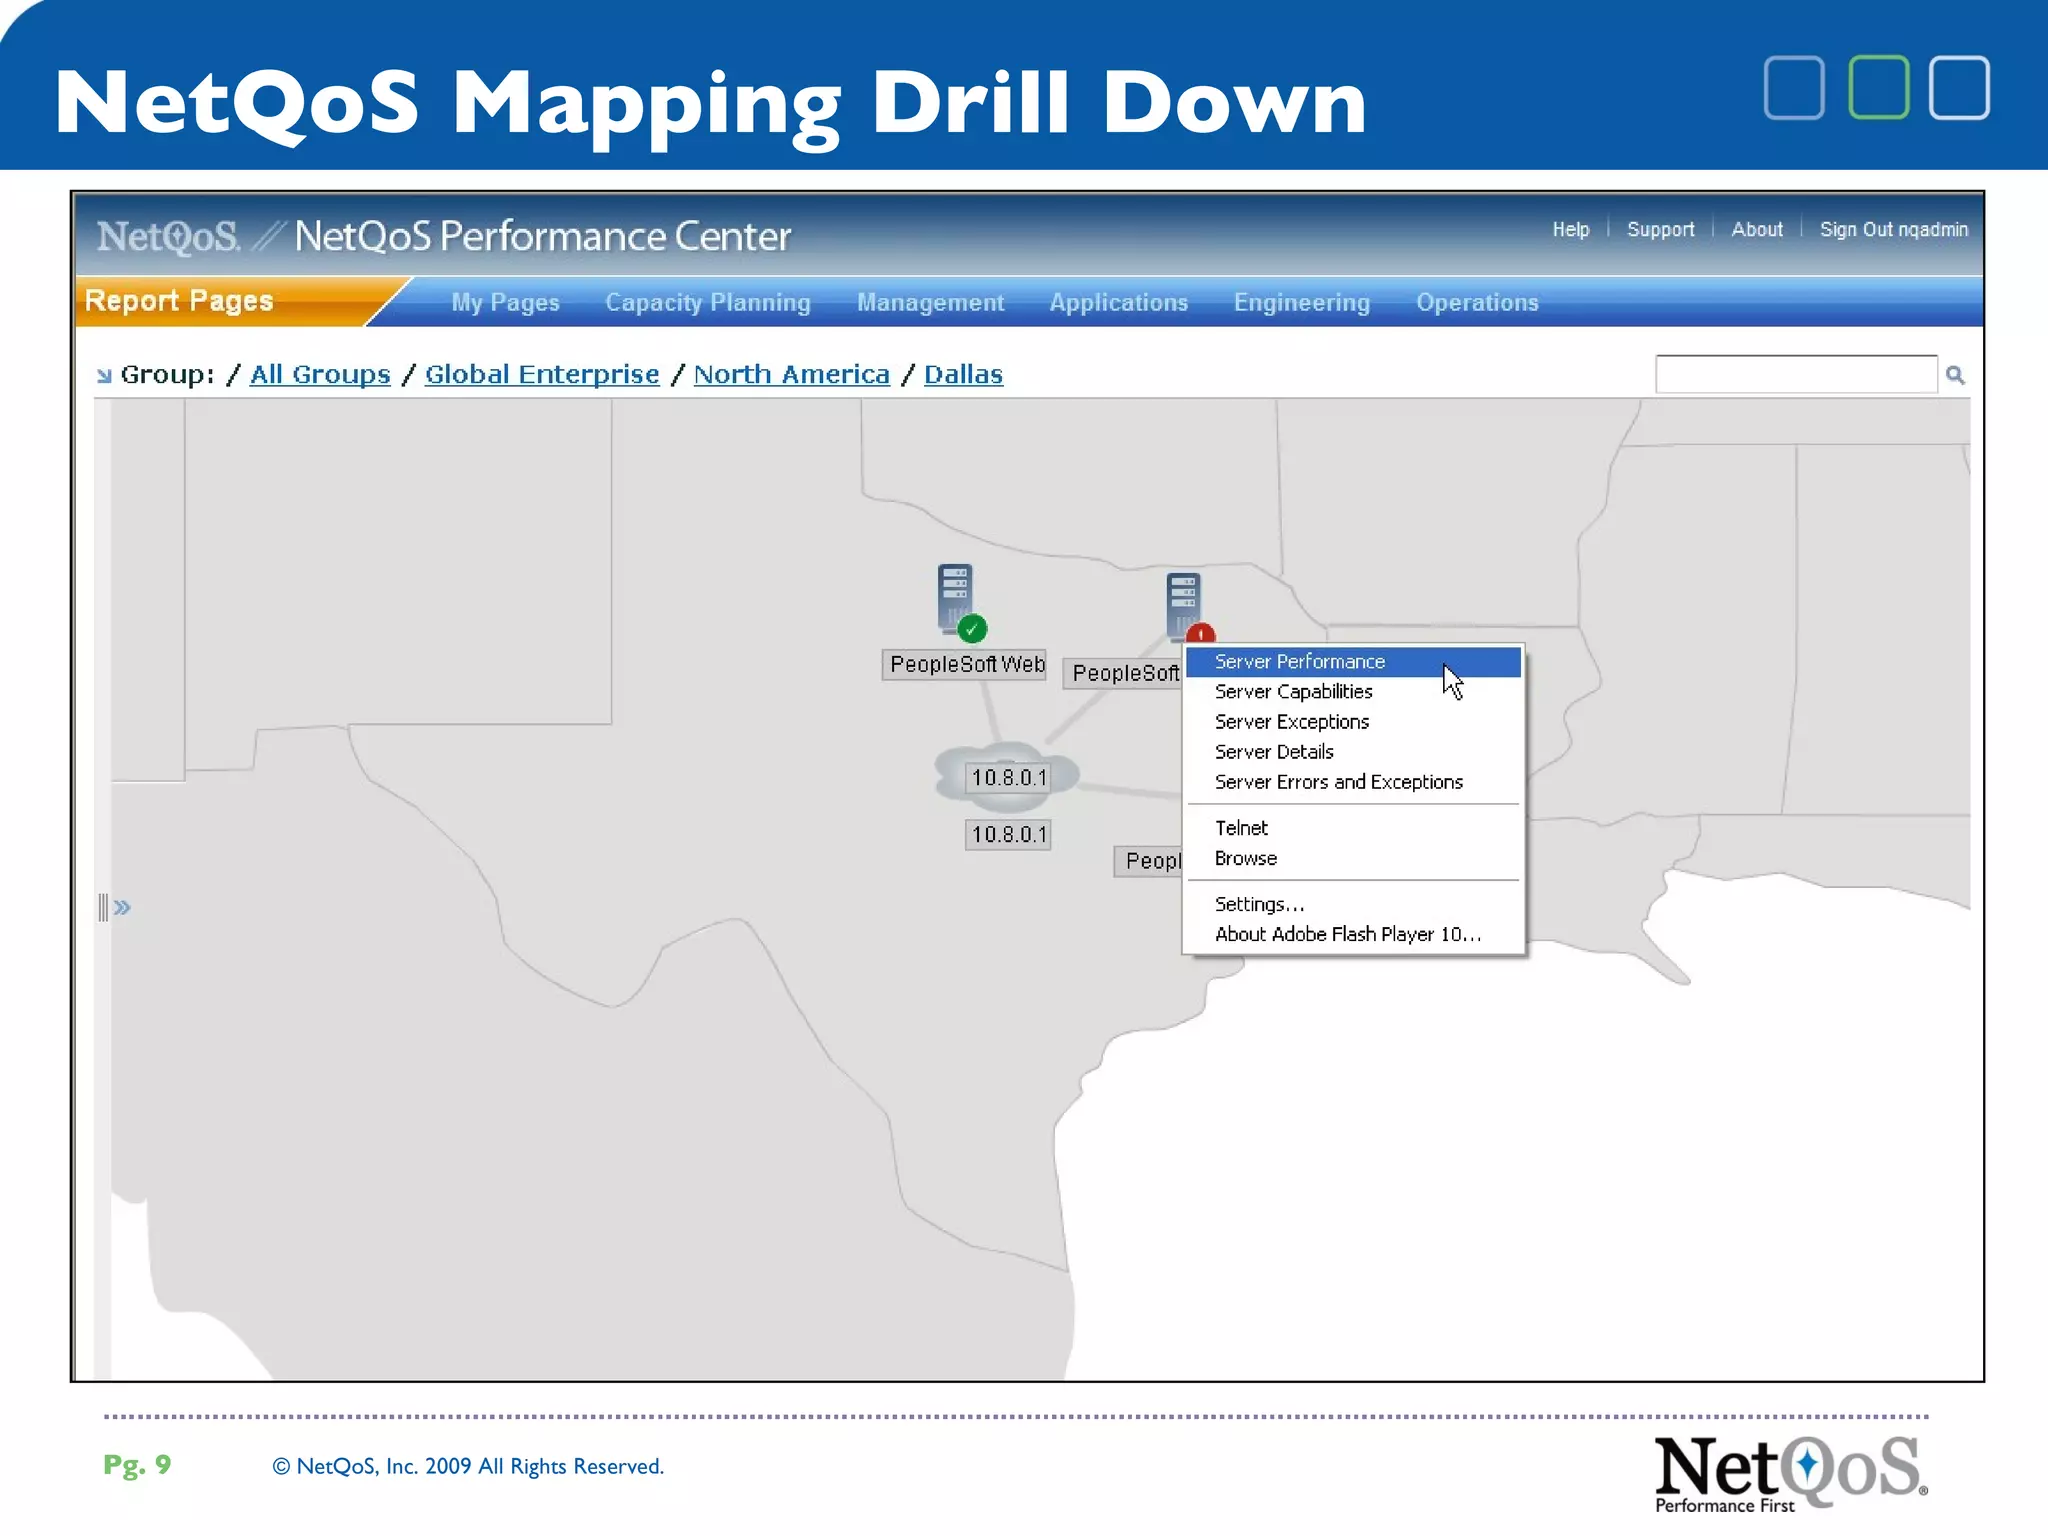Click the red-alert server icon
This screenshot has width=2048, height=1536.
tap(1183, 603)
